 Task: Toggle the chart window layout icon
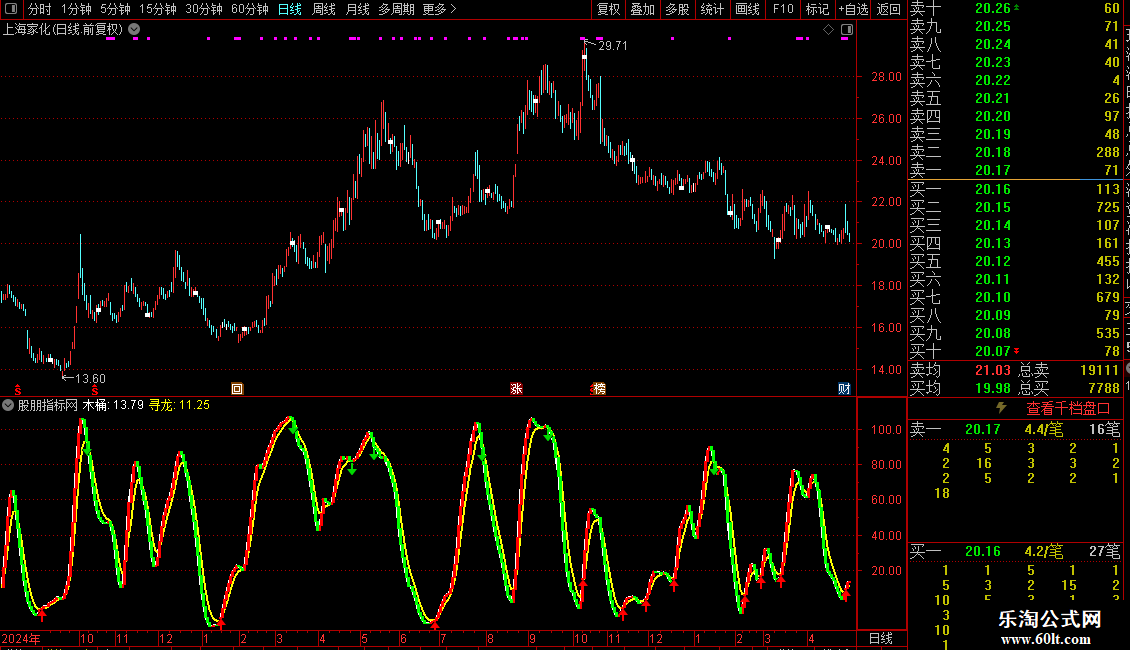click(847, 30)
